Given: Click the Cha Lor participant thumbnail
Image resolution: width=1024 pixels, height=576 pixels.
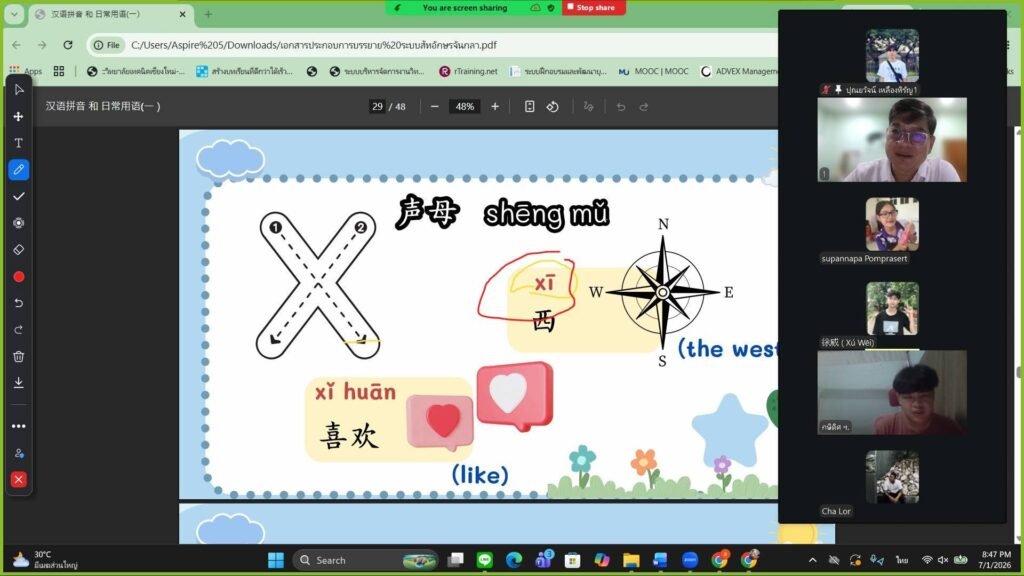Looking at the screenshot, I should (x=892, y=477).
